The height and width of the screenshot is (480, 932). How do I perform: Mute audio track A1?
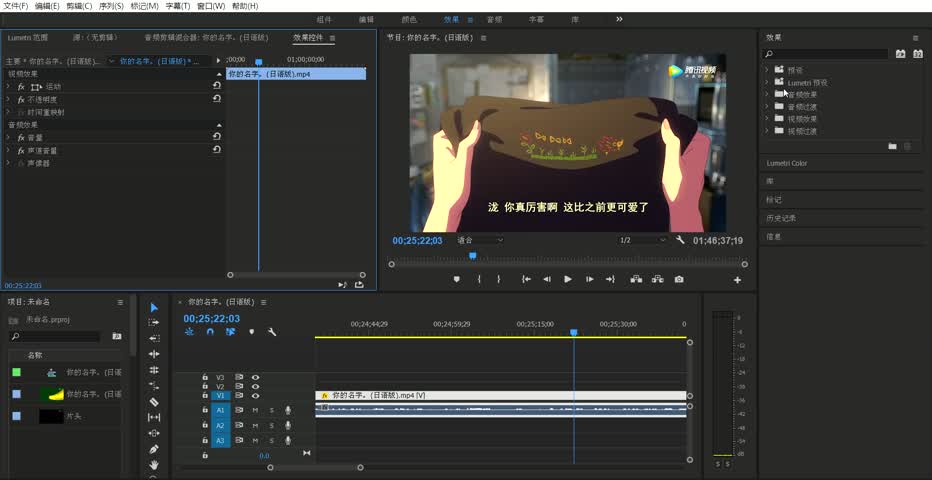click(255, 410)
